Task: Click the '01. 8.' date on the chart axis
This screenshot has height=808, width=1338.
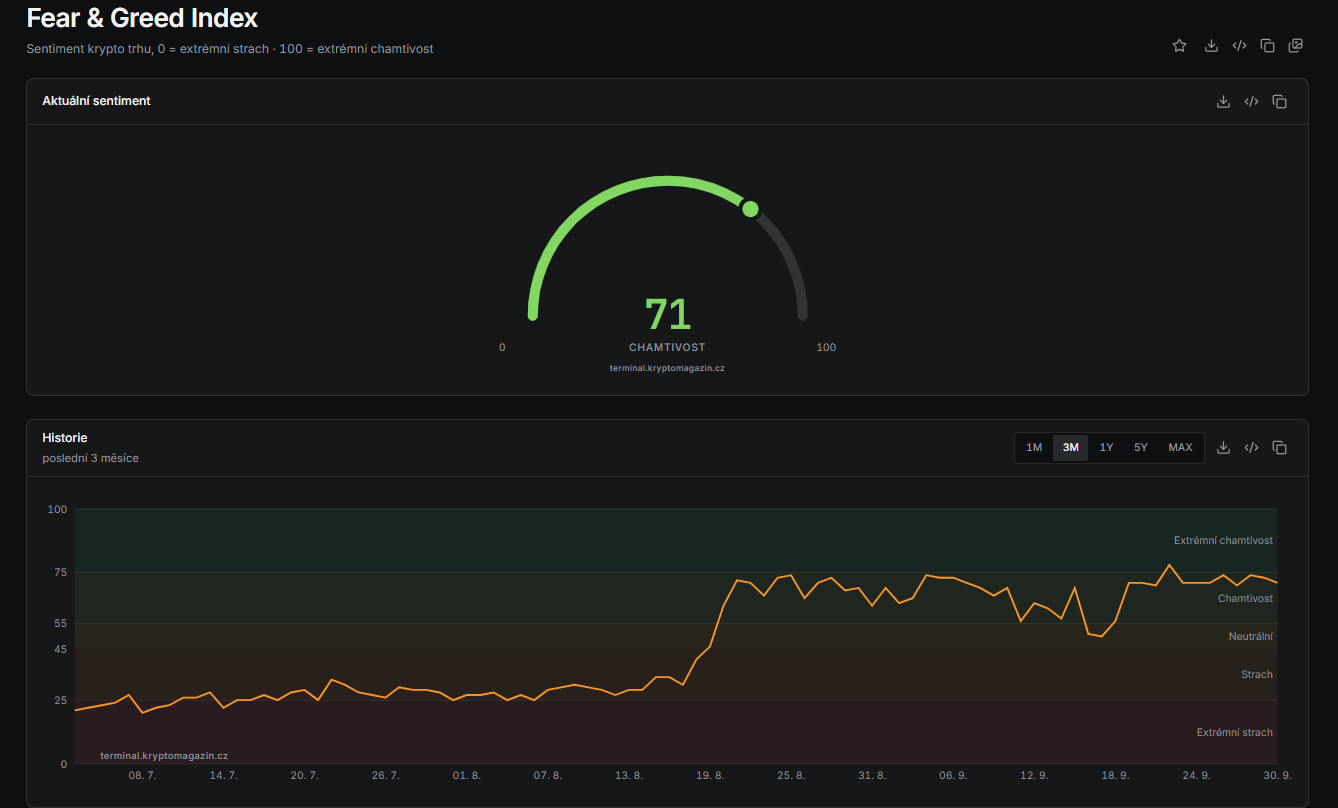Action: tap(466, 775)
